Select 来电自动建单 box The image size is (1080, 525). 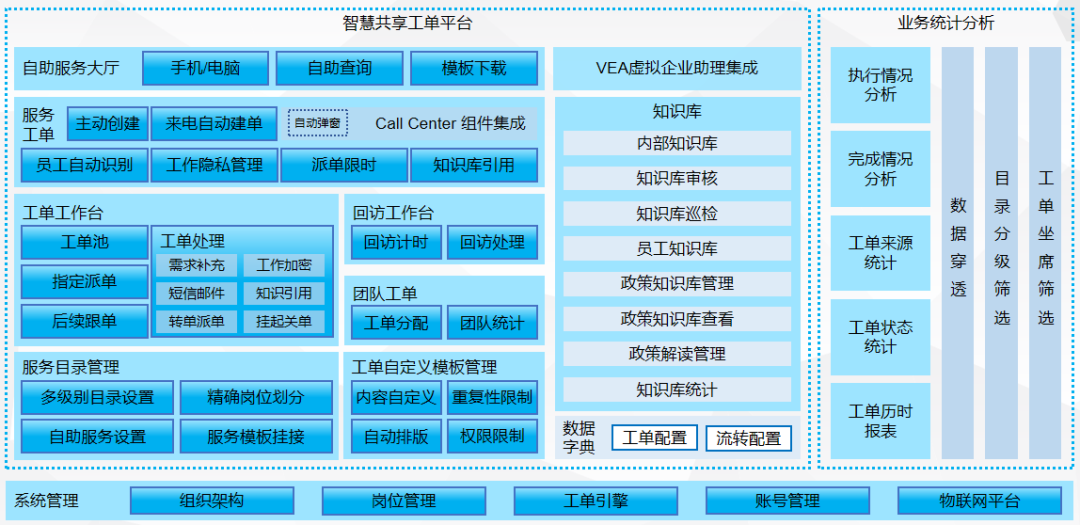214,124
